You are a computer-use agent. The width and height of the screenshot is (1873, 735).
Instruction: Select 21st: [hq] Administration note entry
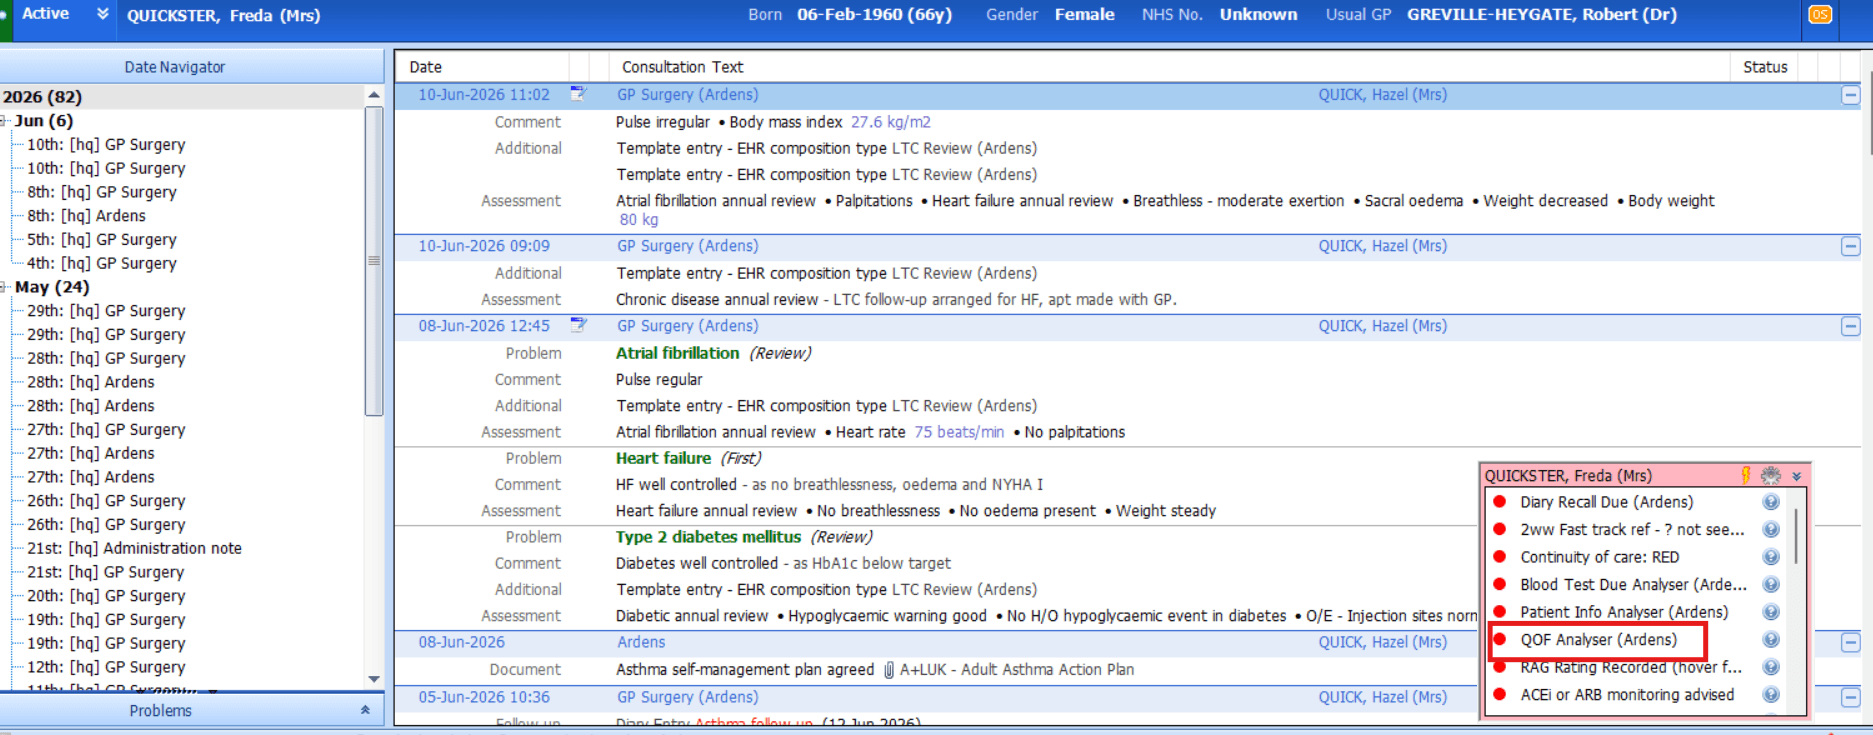click(x=134, y=548)
